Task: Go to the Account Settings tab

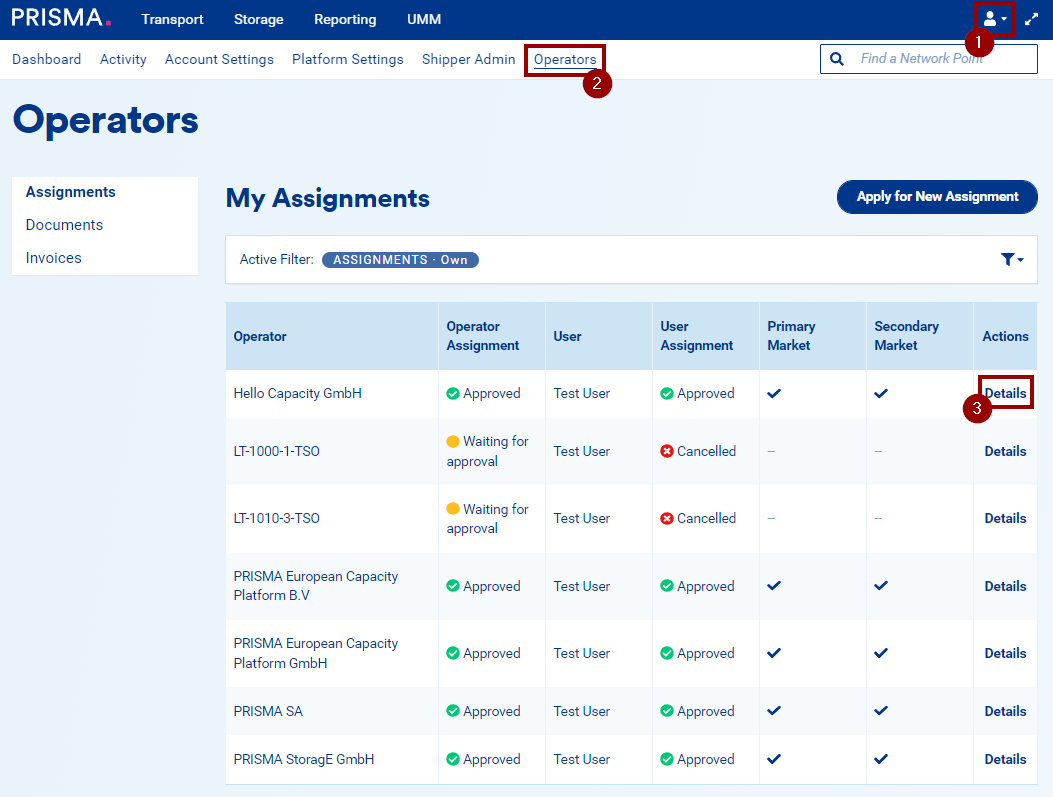Action: pyautogui.click(x=219, y=59)
